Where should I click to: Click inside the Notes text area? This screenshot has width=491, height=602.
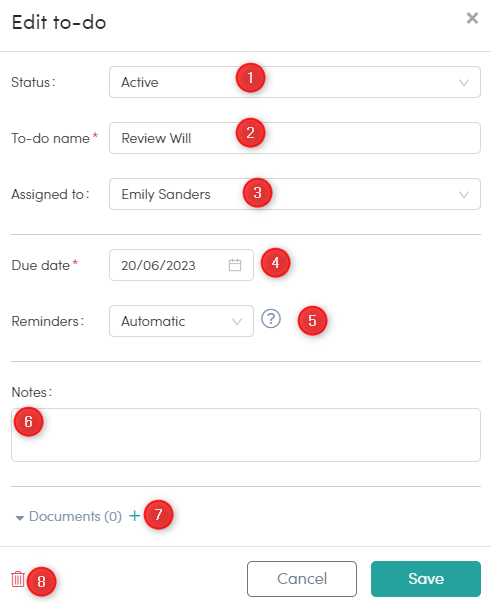(x=246, y=435)
